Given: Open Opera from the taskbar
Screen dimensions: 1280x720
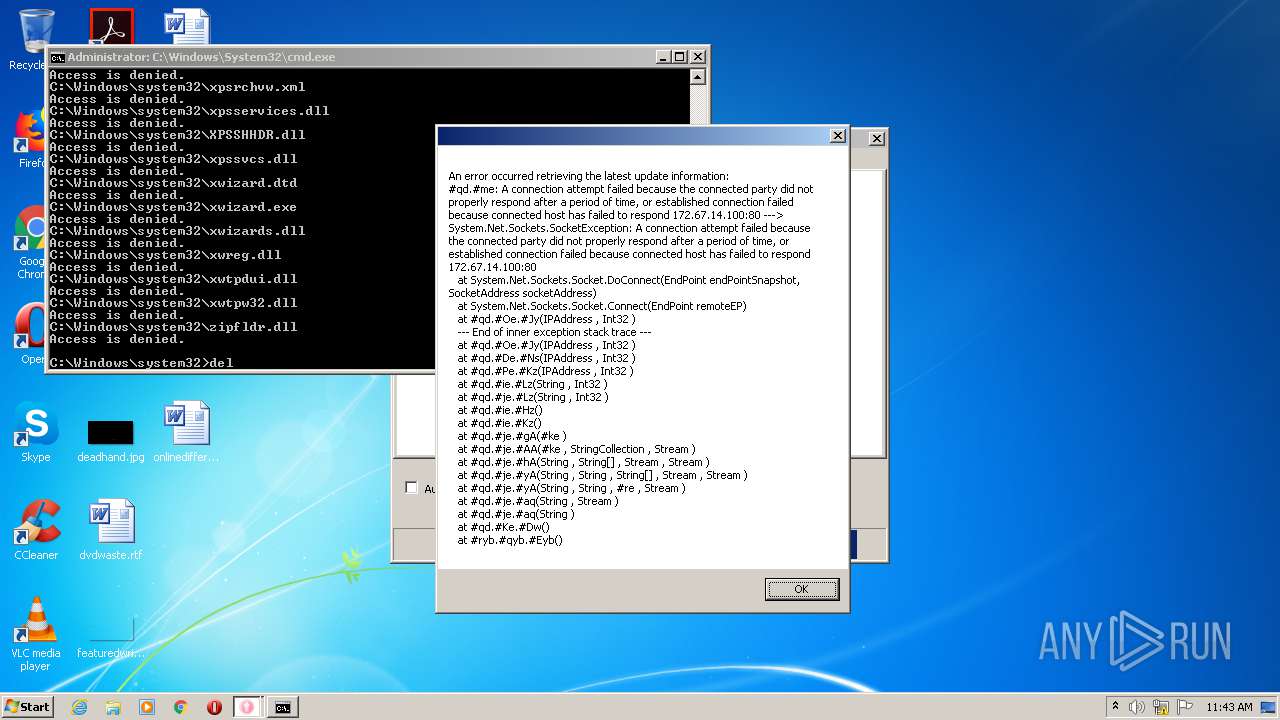Looking at the screenshot, I should (x=214, y=707).
